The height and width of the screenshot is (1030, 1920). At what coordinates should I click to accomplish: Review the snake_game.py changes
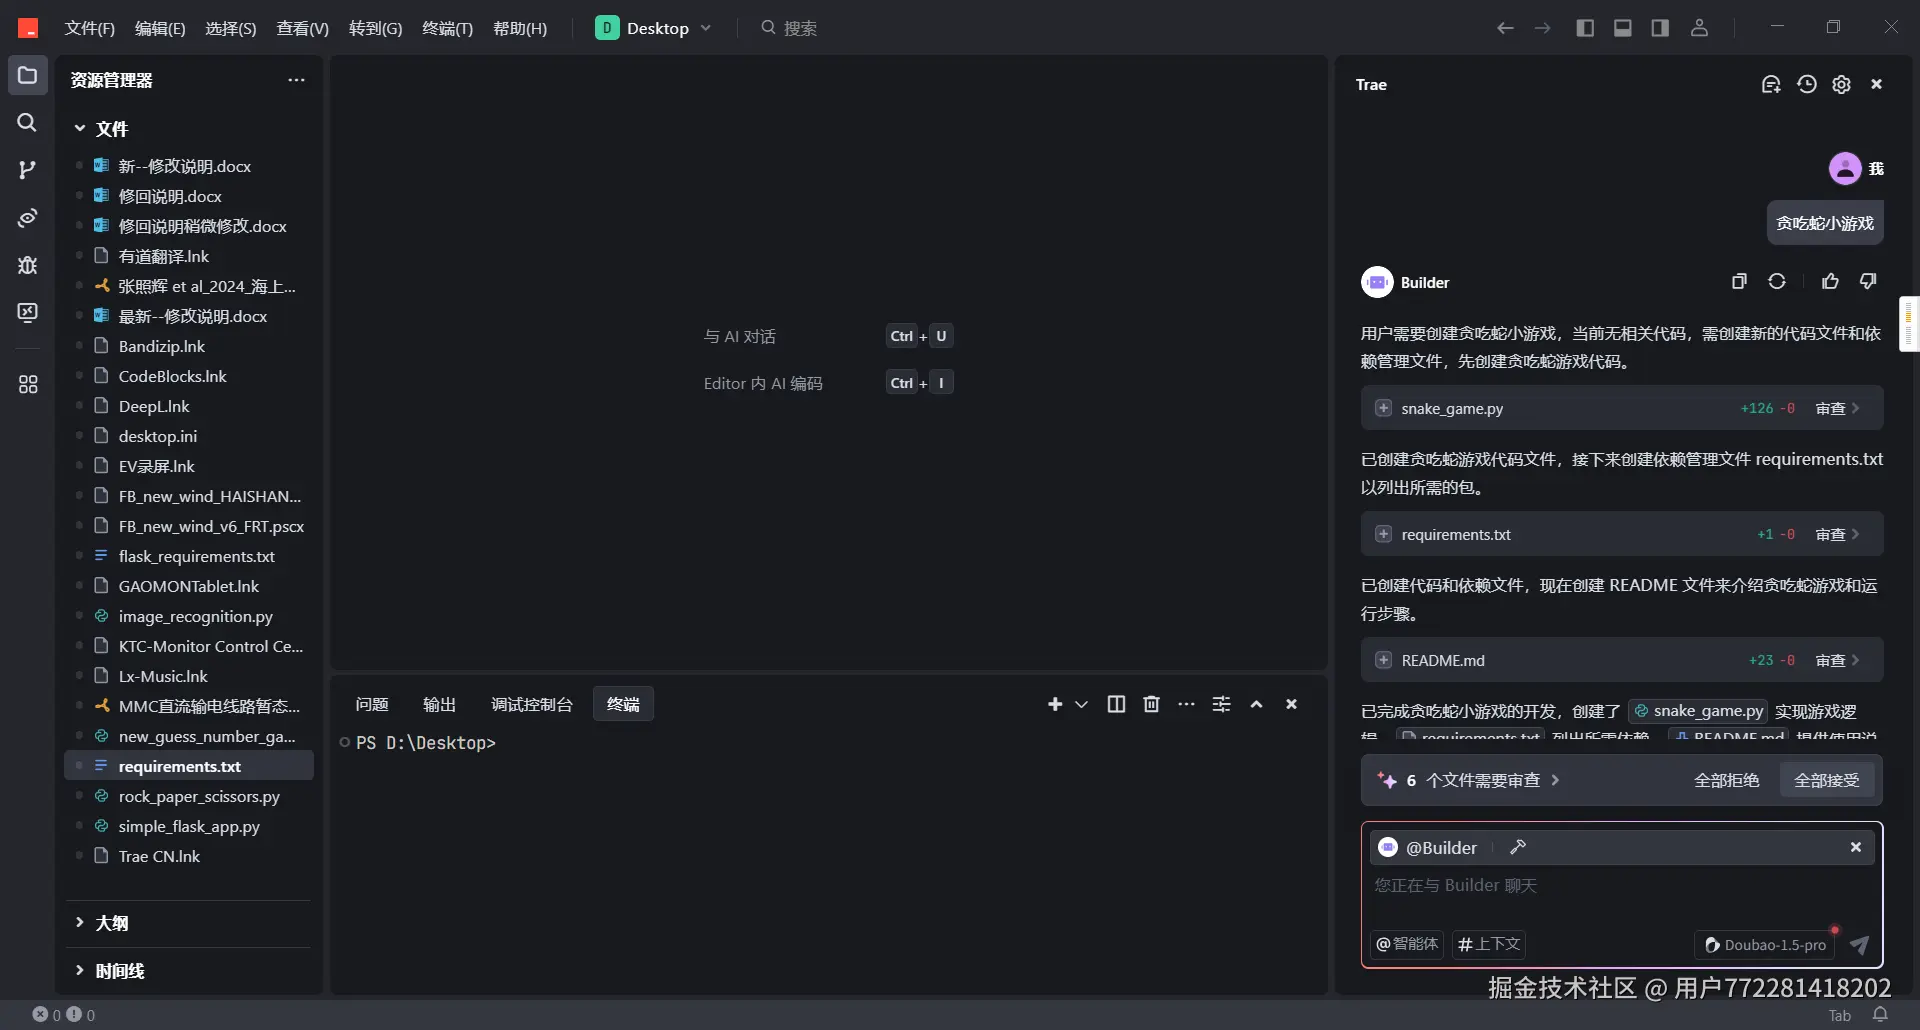point(1837,409)
